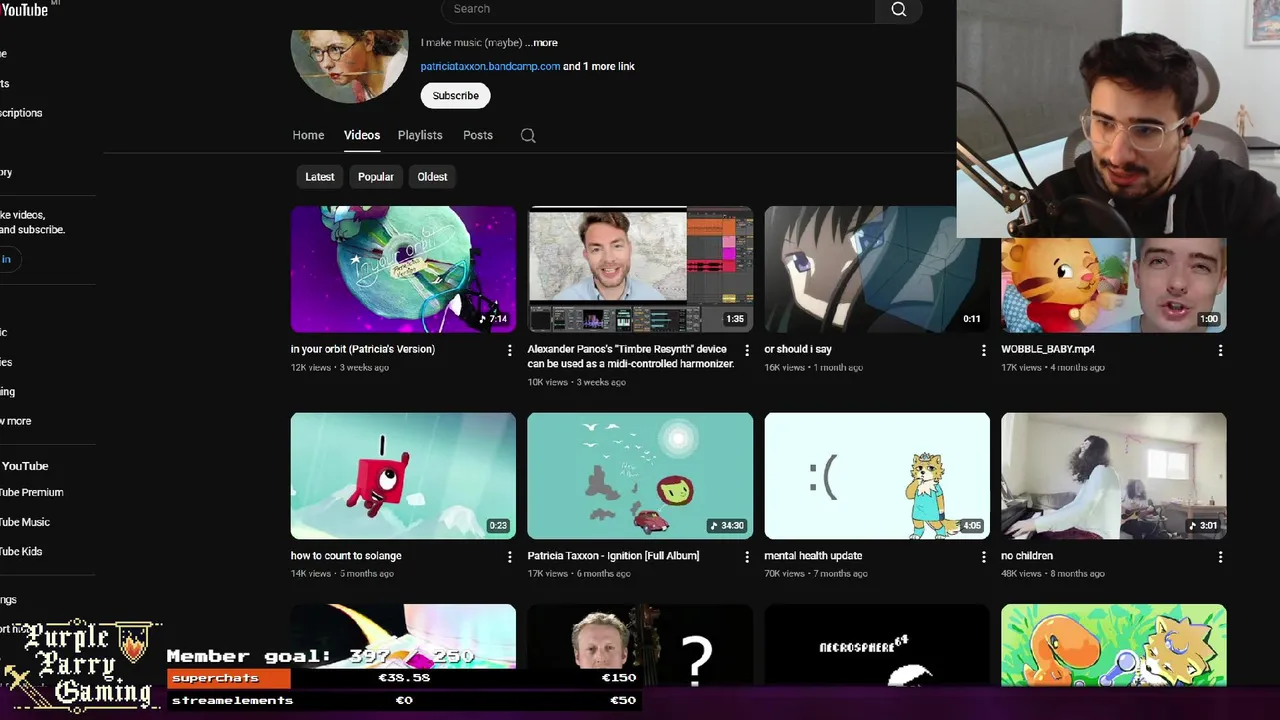
Task: Sort videos by Popular
Action: coord(376,177)
